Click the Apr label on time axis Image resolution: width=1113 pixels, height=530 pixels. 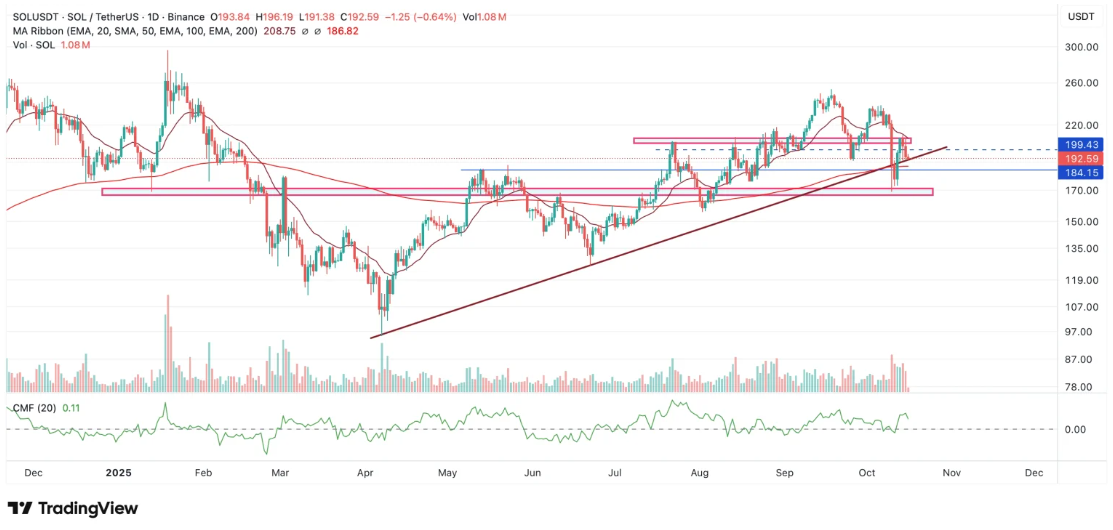(366, 472)
